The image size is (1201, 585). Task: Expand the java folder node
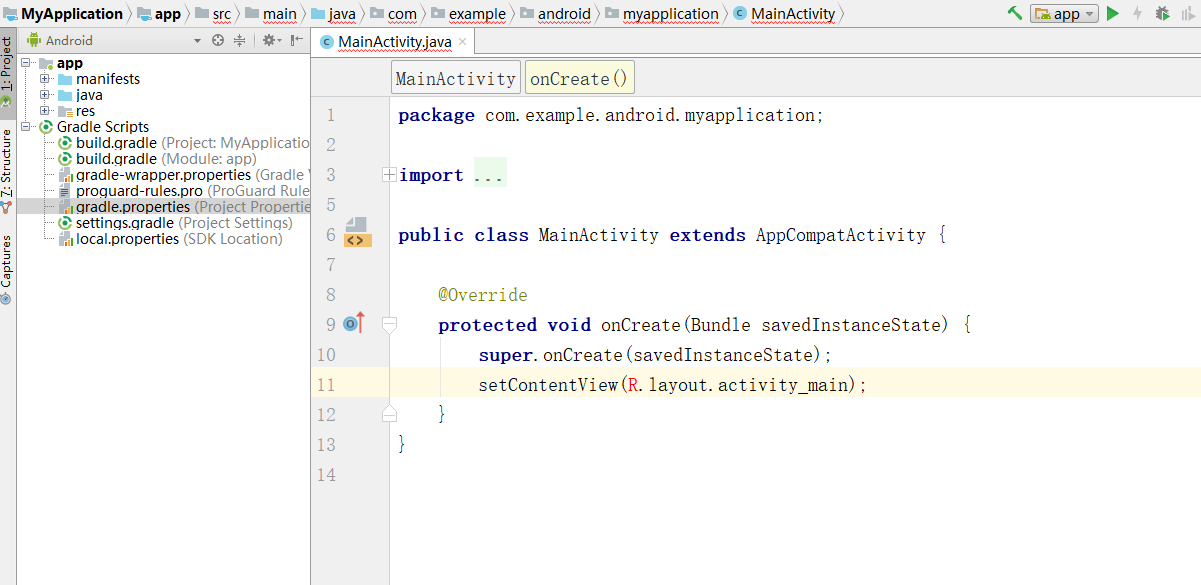point(45,95)
